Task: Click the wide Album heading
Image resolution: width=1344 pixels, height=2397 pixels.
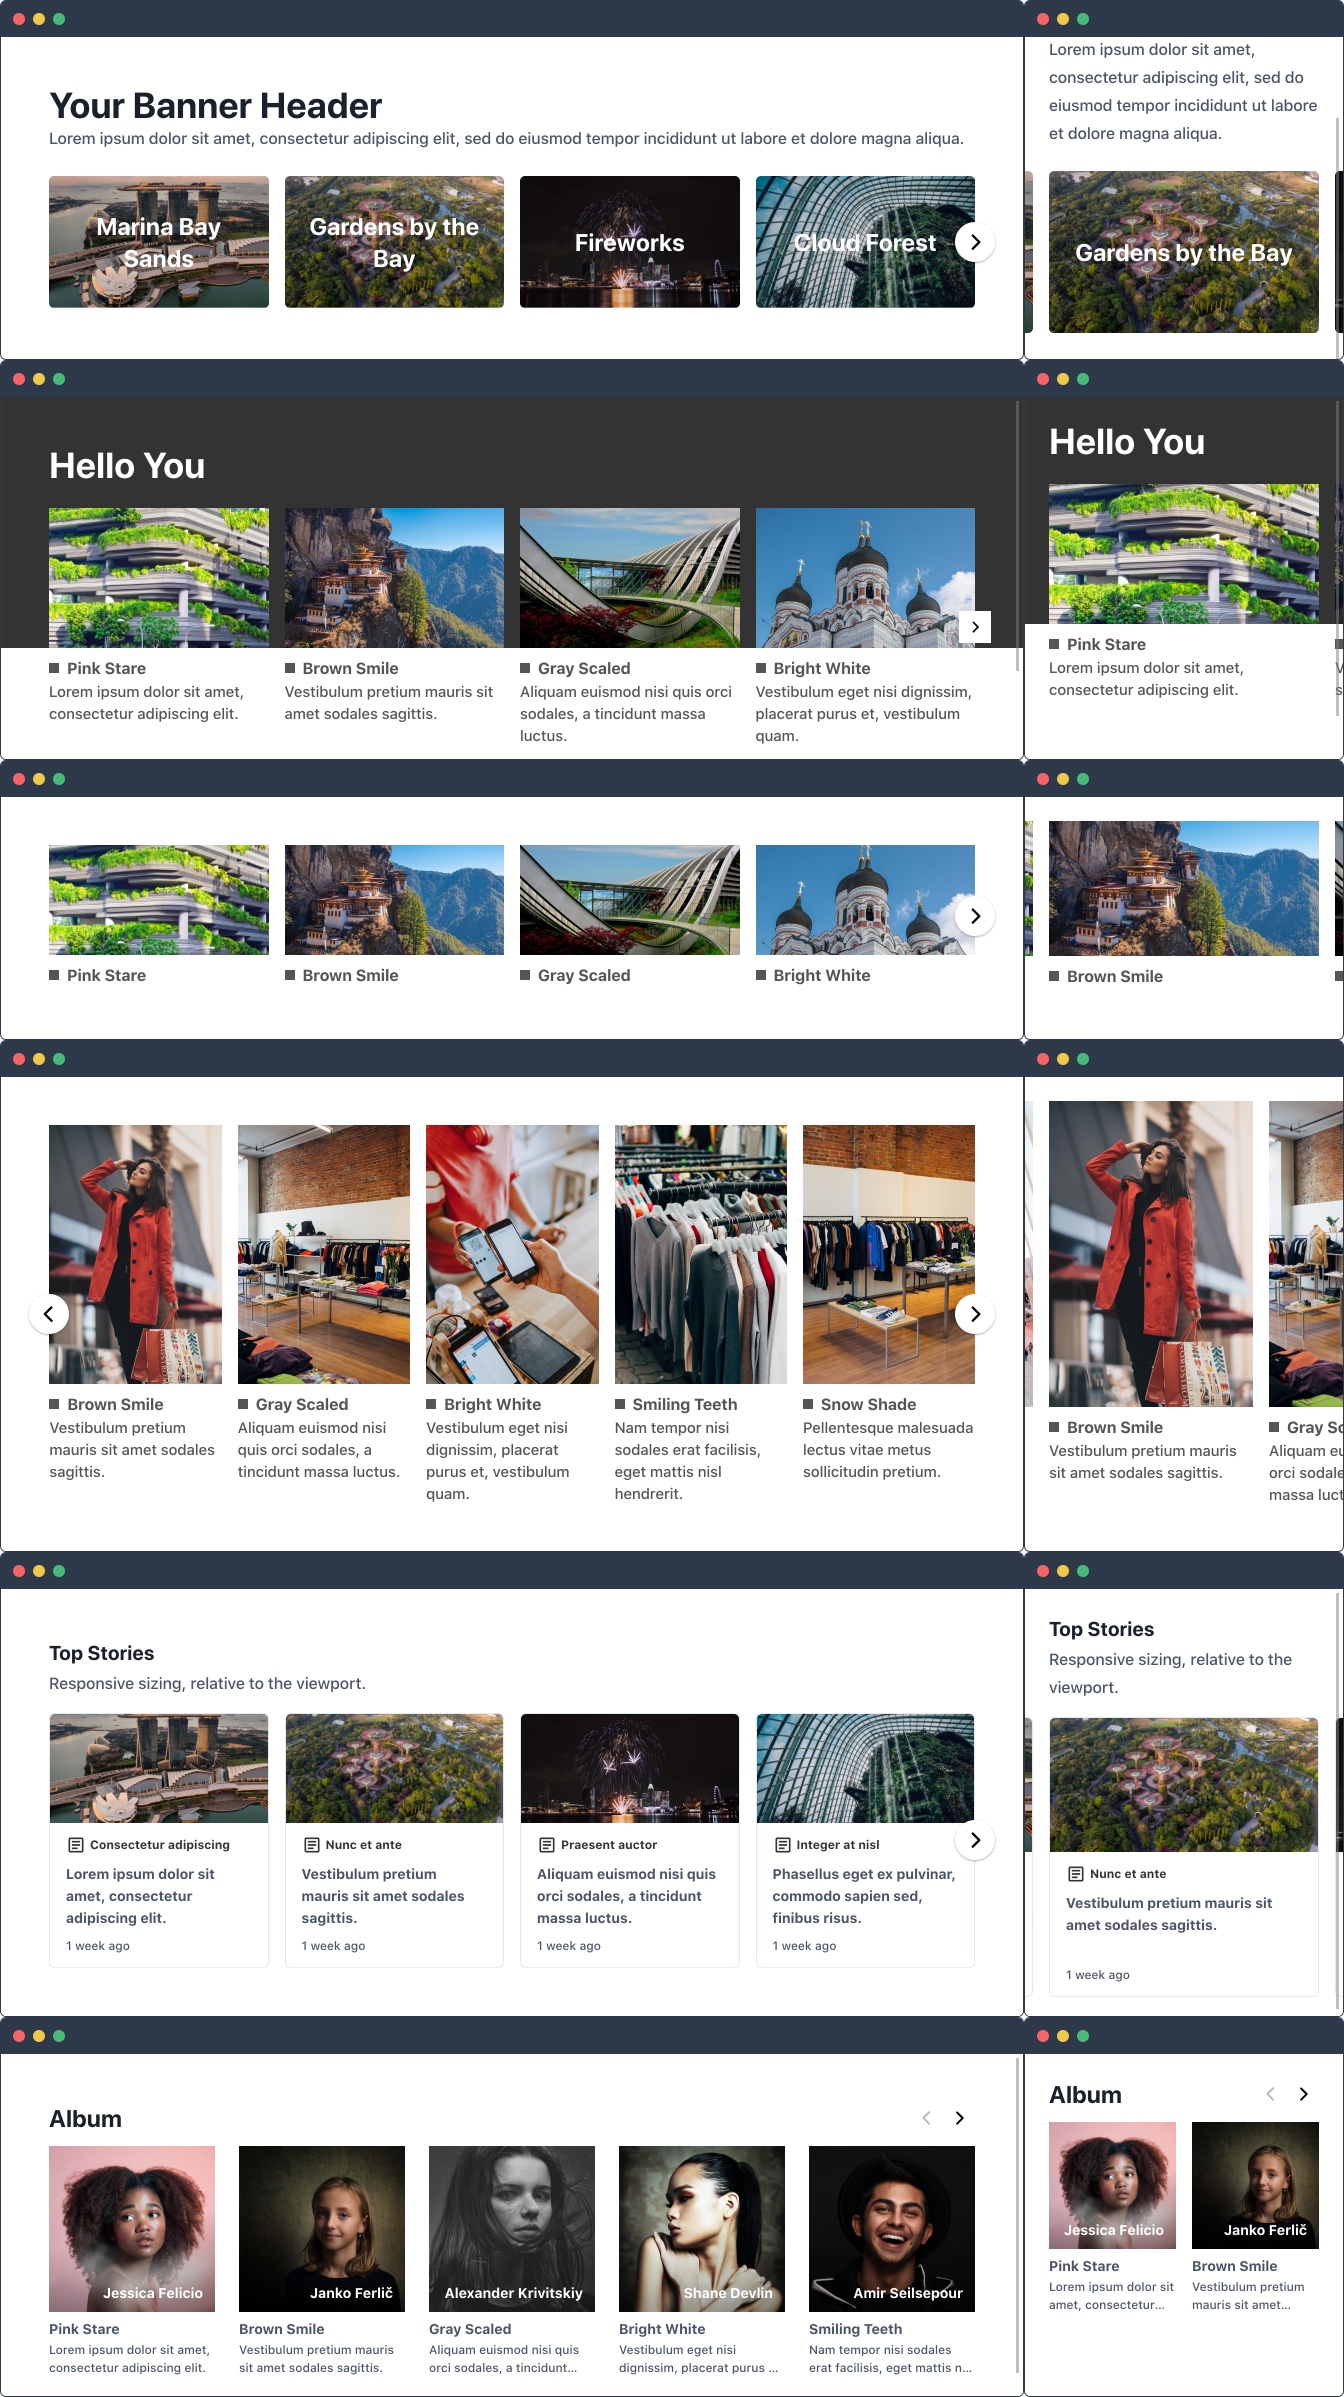Action: coord(86,2119)
